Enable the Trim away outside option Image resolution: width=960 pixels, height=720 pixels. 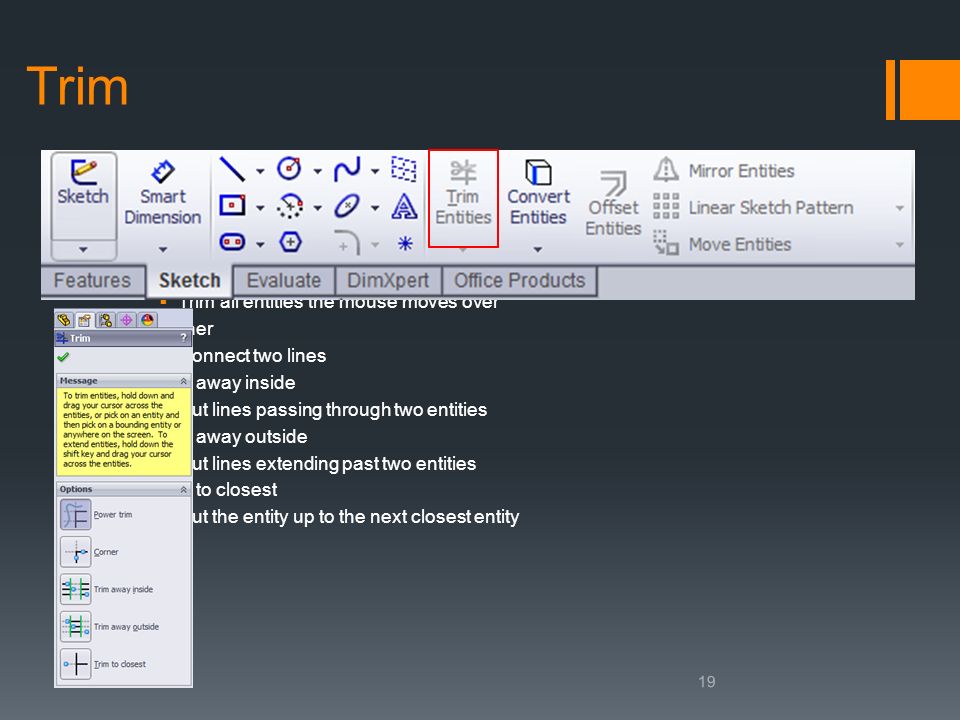(x=75, y=626)
